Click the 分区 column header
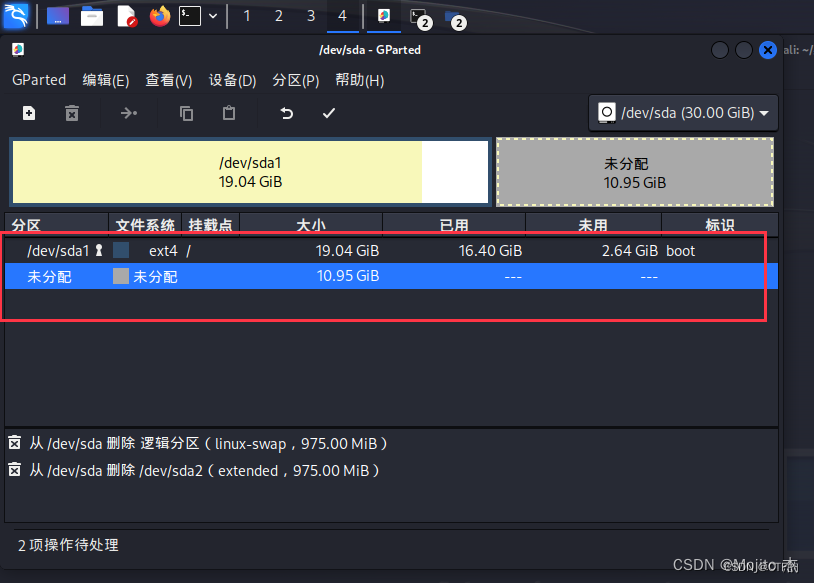This screenshot has height=583, width=814. (x=57, y=225)
